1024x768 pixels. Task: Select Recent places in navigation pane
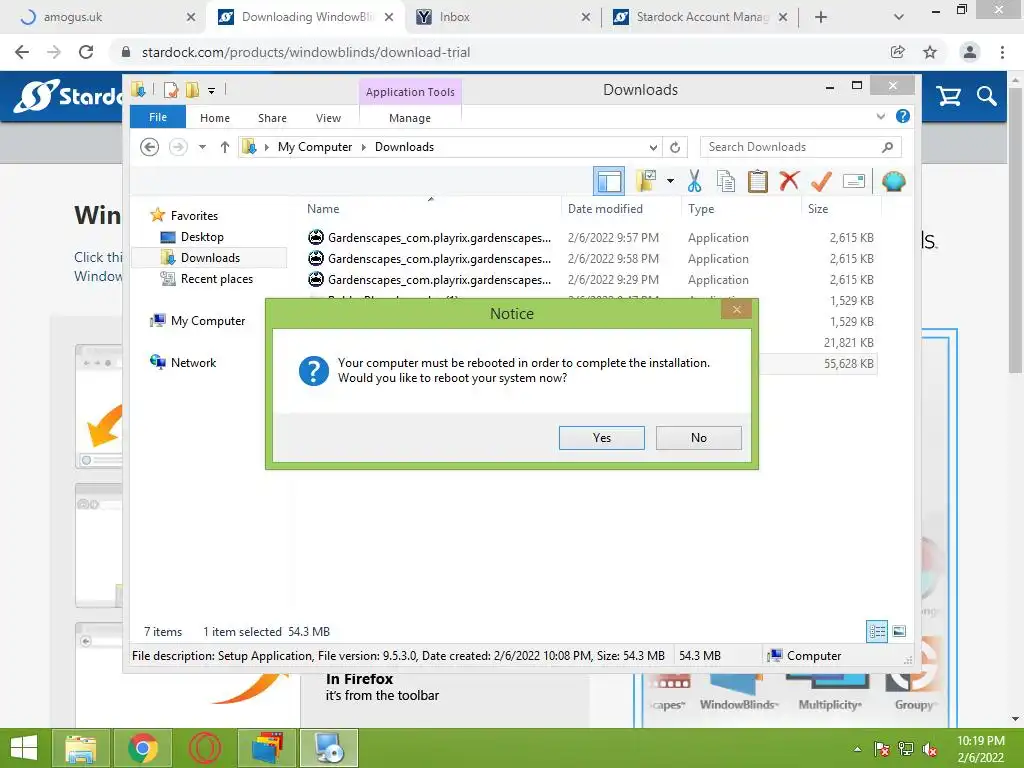(x=217, y=279)
